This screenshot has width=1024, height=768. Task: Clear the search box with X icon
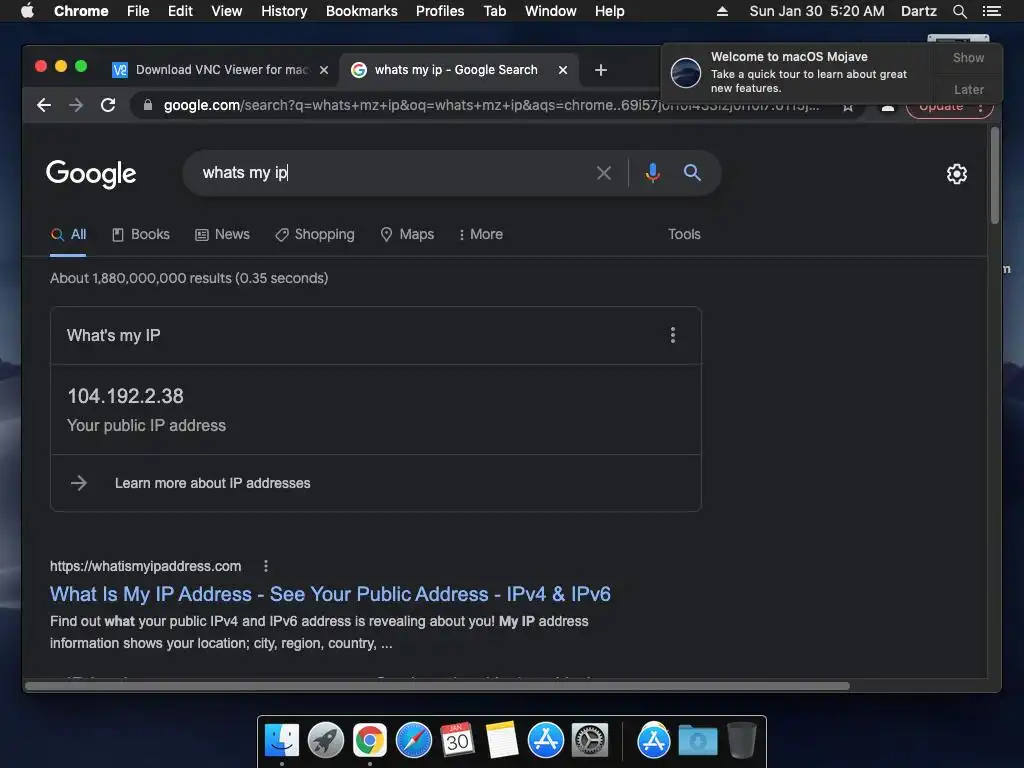(603, 173)
